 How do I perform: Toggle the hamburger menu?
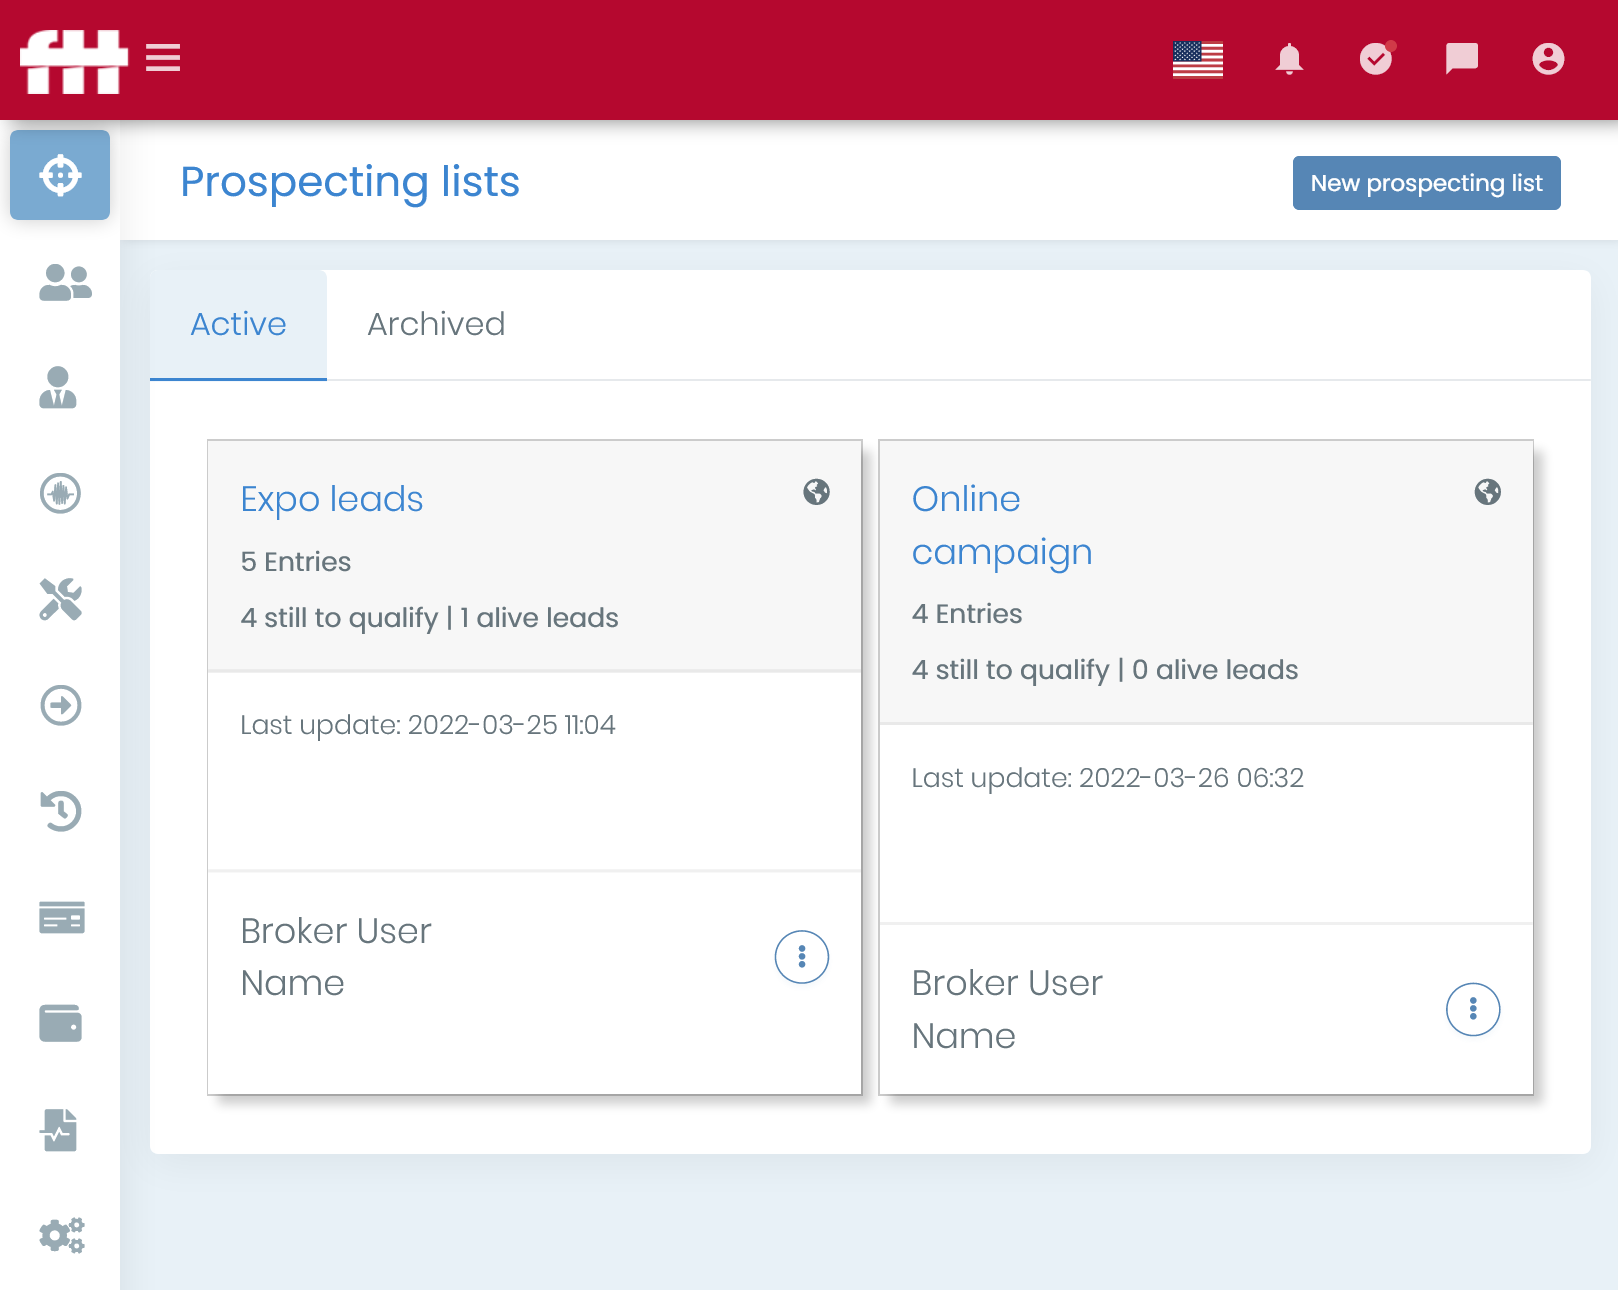[x=163, y=58]
